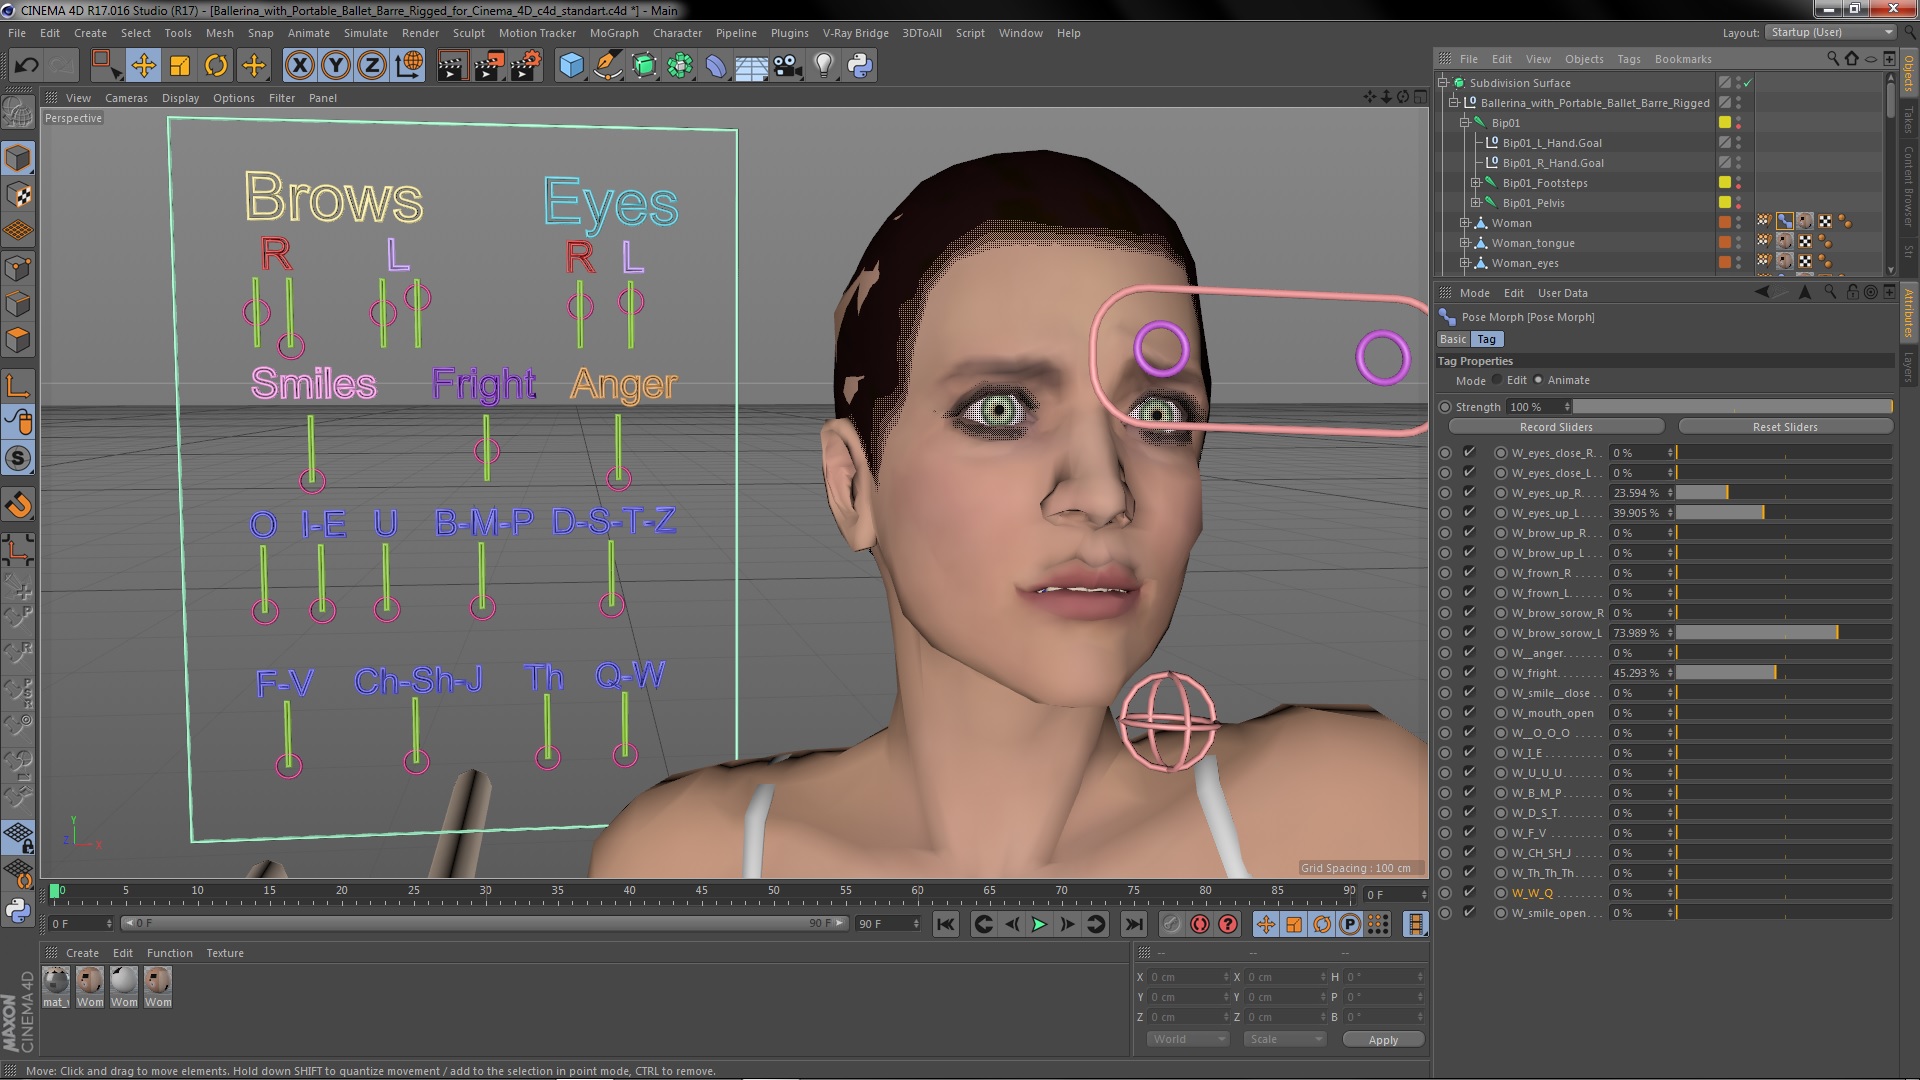
Task: Select the Move tool icon
Action: [x=143, y=66]
